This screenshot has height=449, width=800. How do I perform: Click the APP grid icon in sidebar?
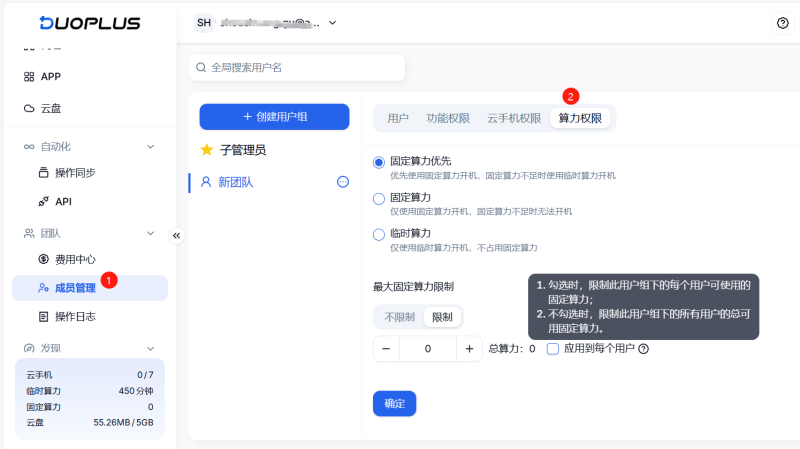[29, 77]
